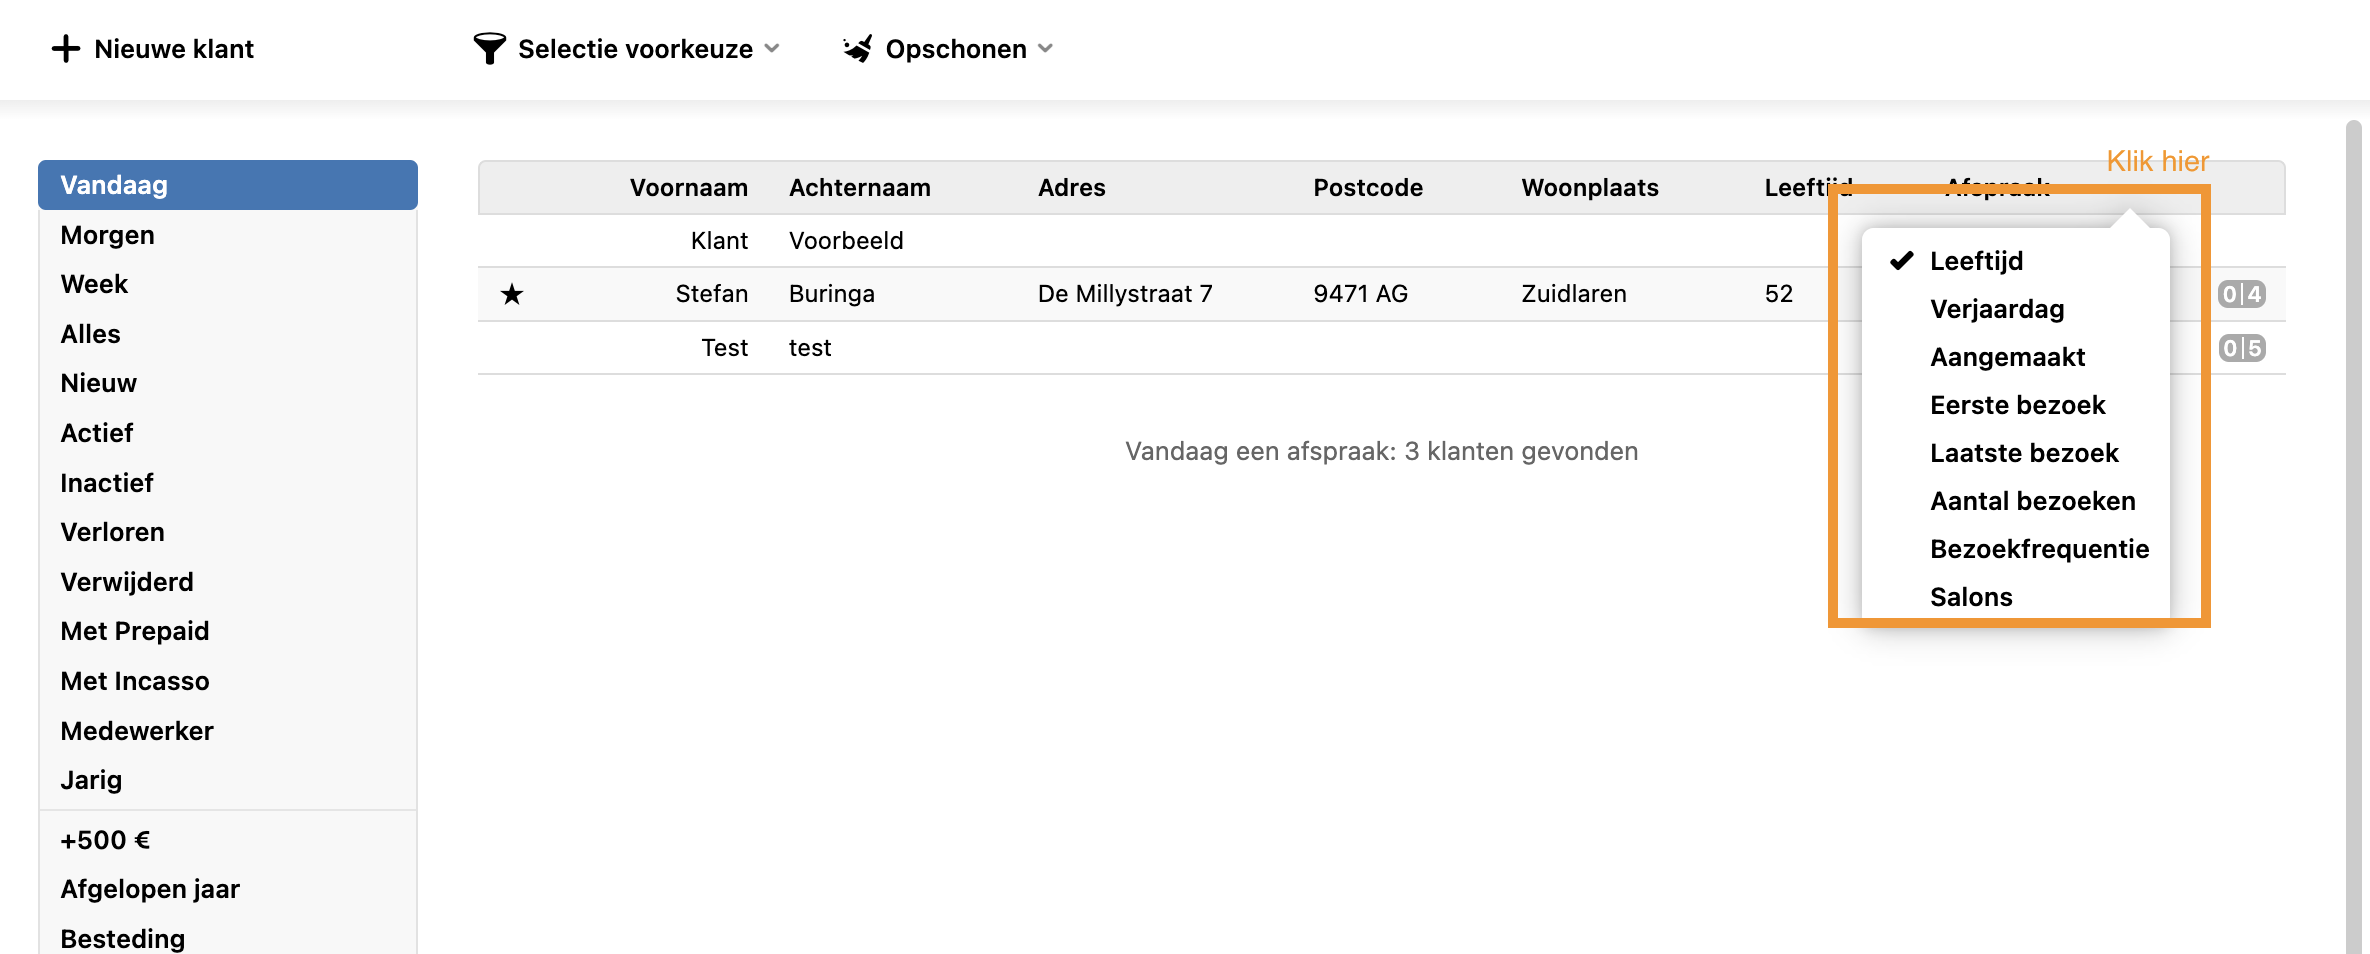Enable the Aantal bezoeken column option
This screenshot has height=954, width=2370.
[2032, 501]
